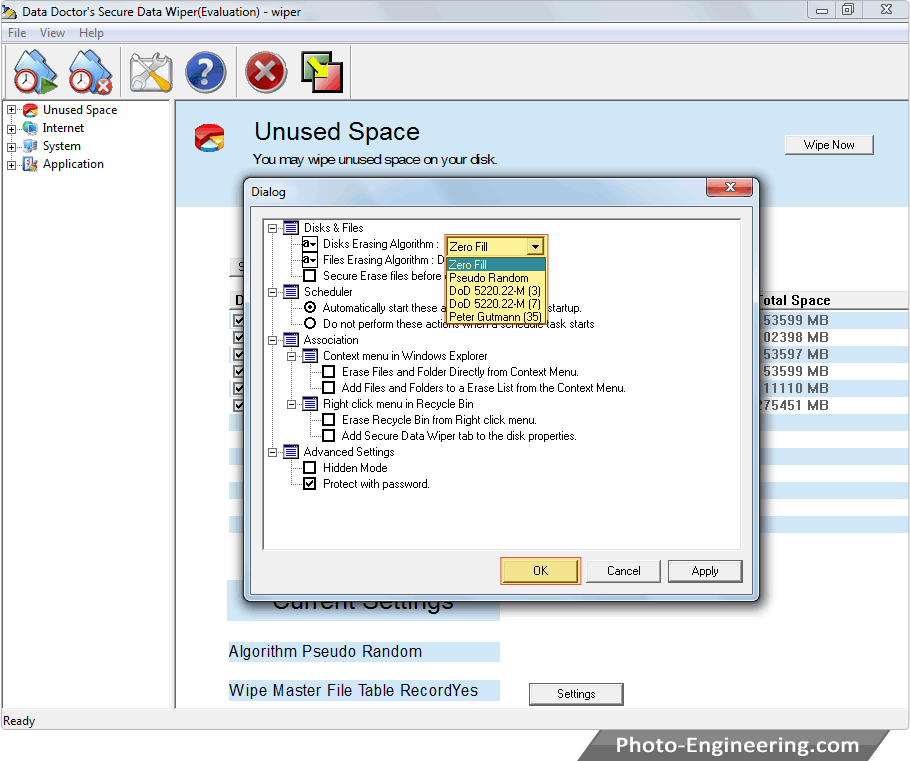The image size is (910, 761).
Task: Choose Pseudo Random from algorithm list
Action: [496, 277]
